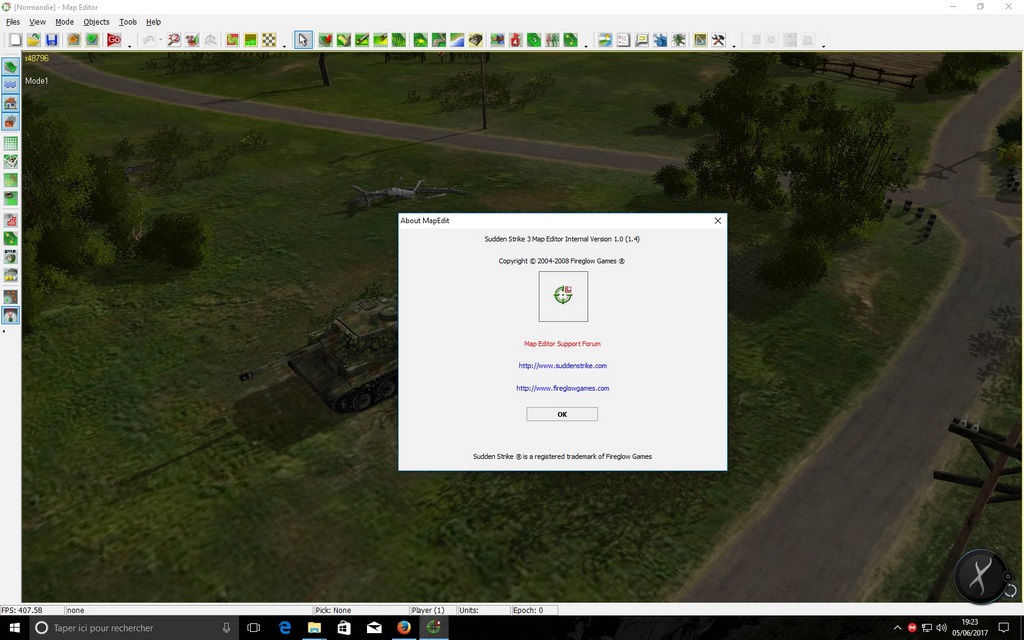Launch Firefox from the taskbar
The width and height of the screenshot is (1024, 640).
(404, 628)
